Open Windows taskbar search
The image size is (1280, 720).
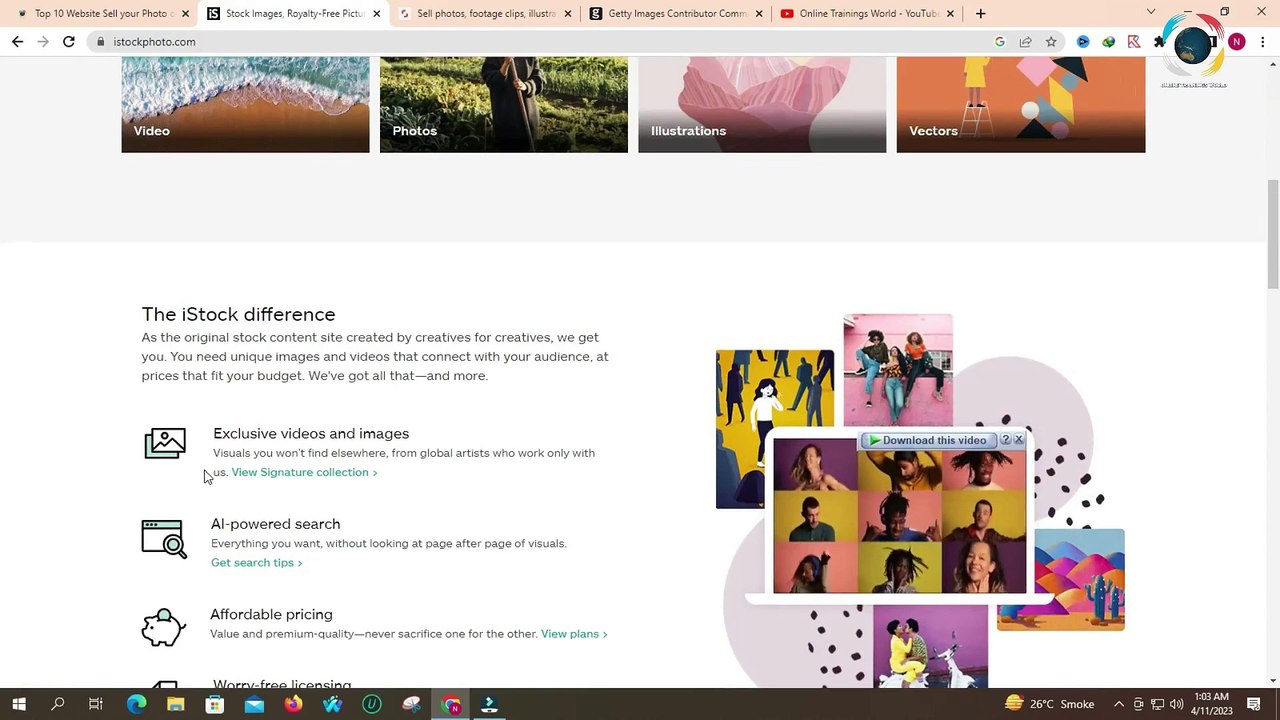coord(58,704)
